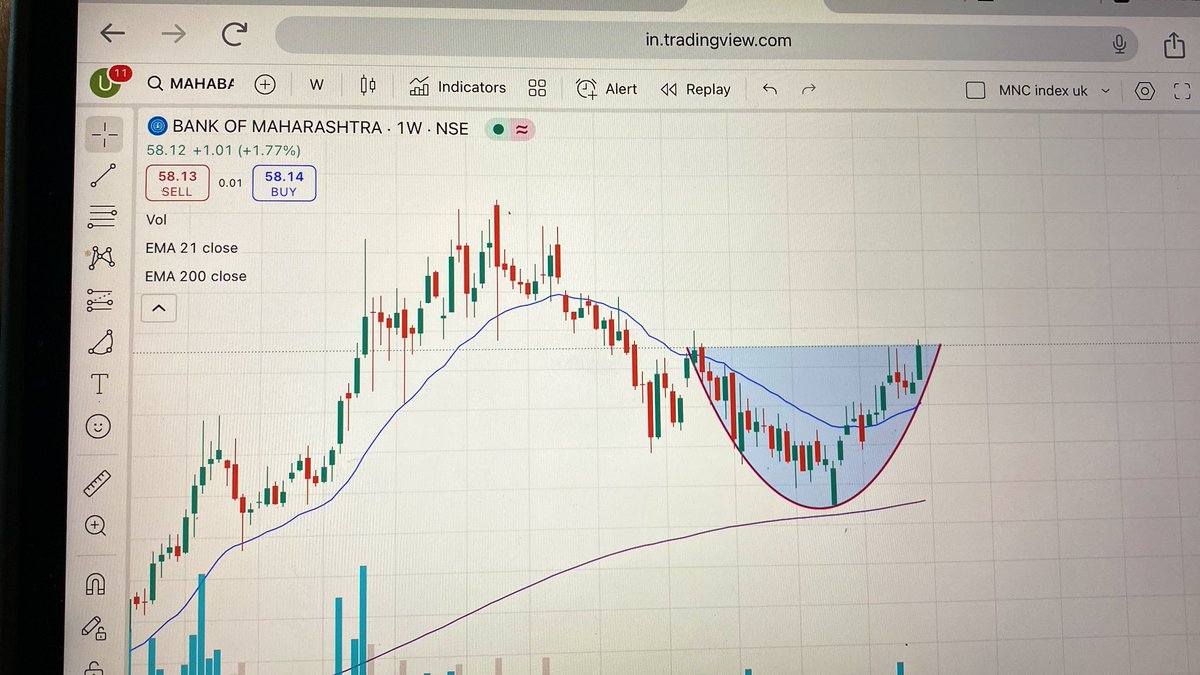
Task: Create an Alert
Action: (607, 89)
